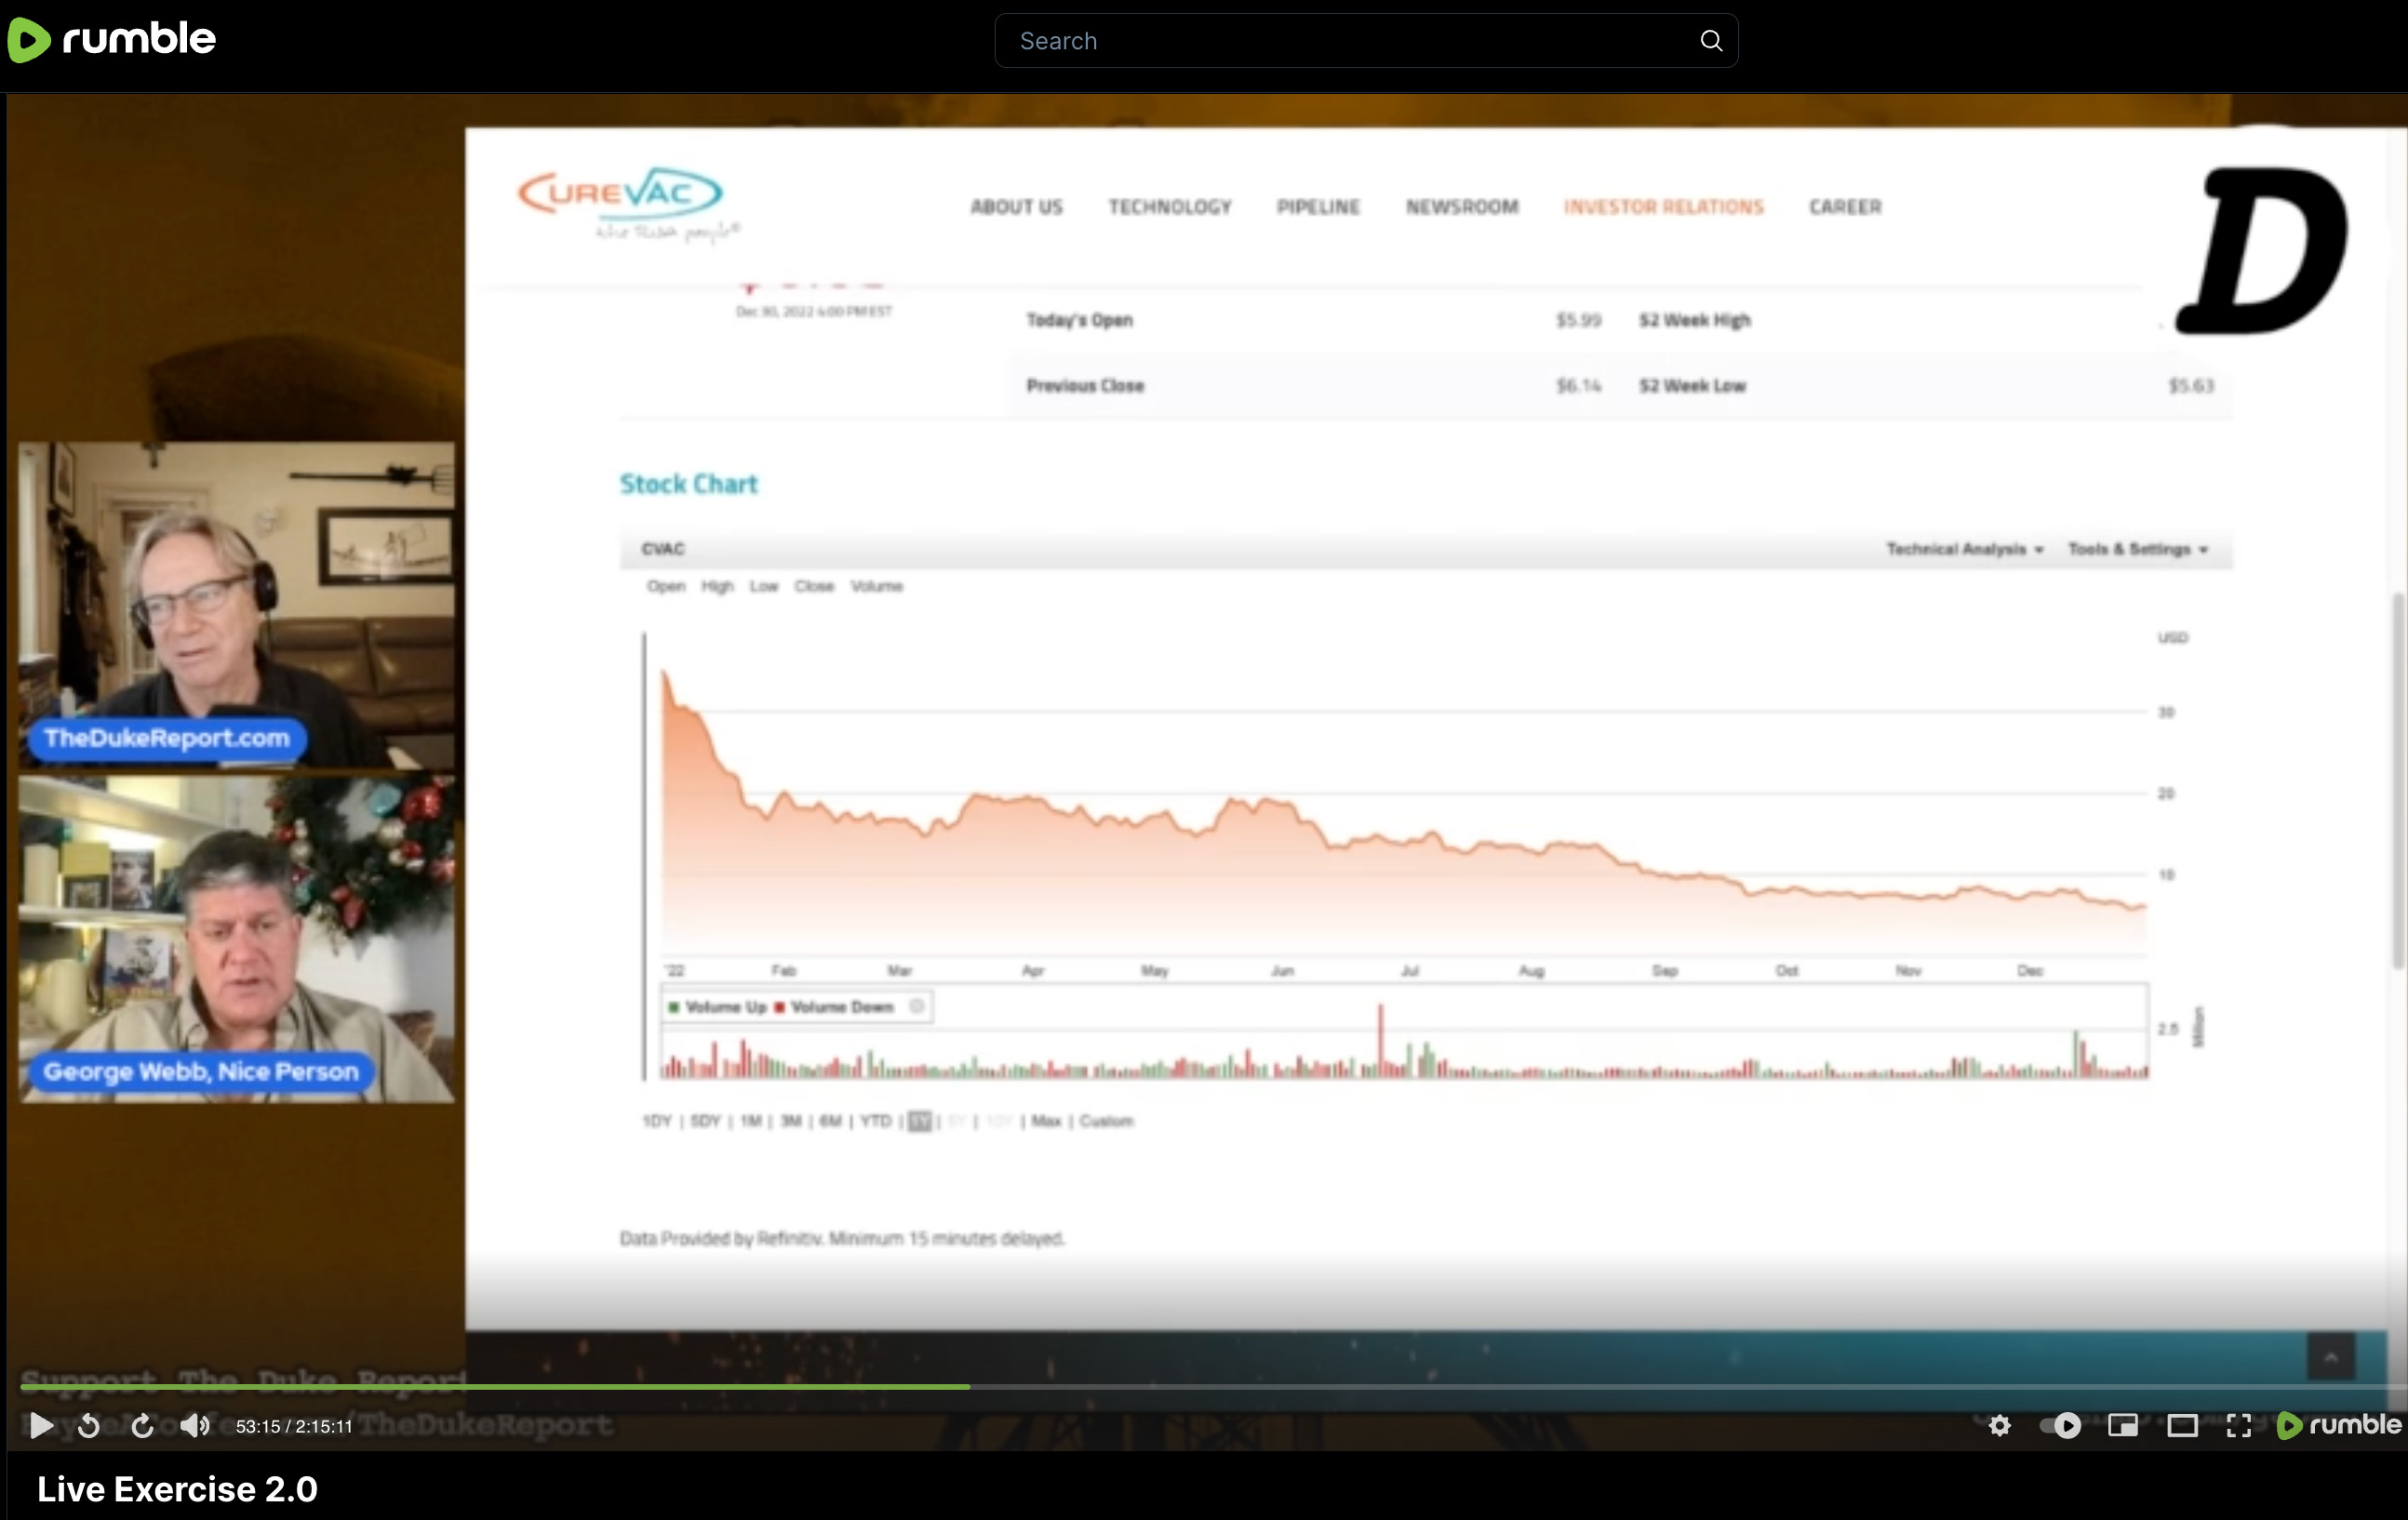The width and height of the screenshot is (2408, 1520).
Task: Skip forward using forward arrow icon
Action: pos(142,1425)
